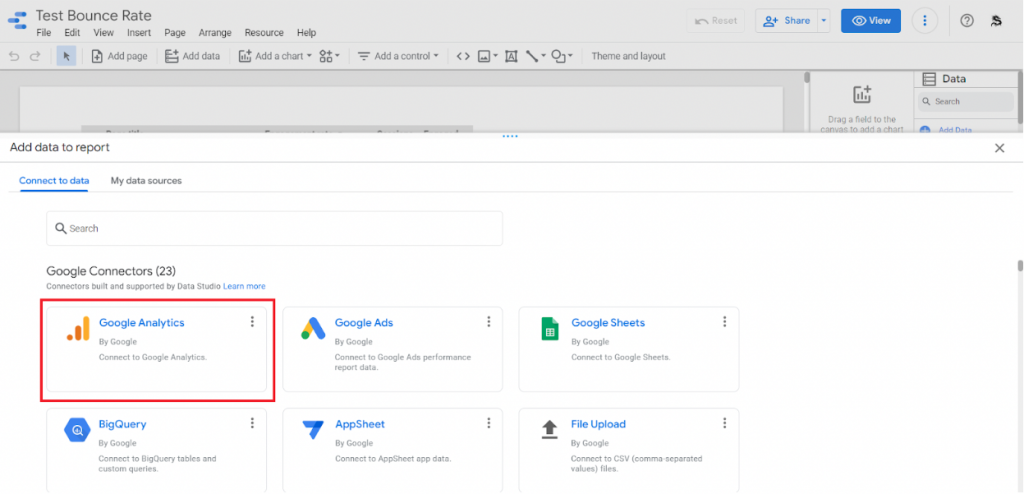Open the Help menu

(306, 33)
